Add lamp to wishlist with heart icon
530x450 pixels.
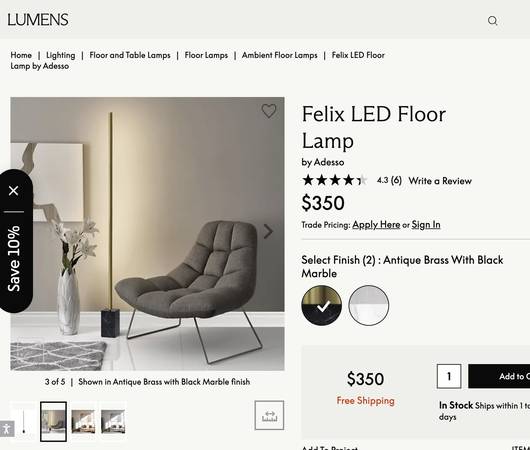269,111
